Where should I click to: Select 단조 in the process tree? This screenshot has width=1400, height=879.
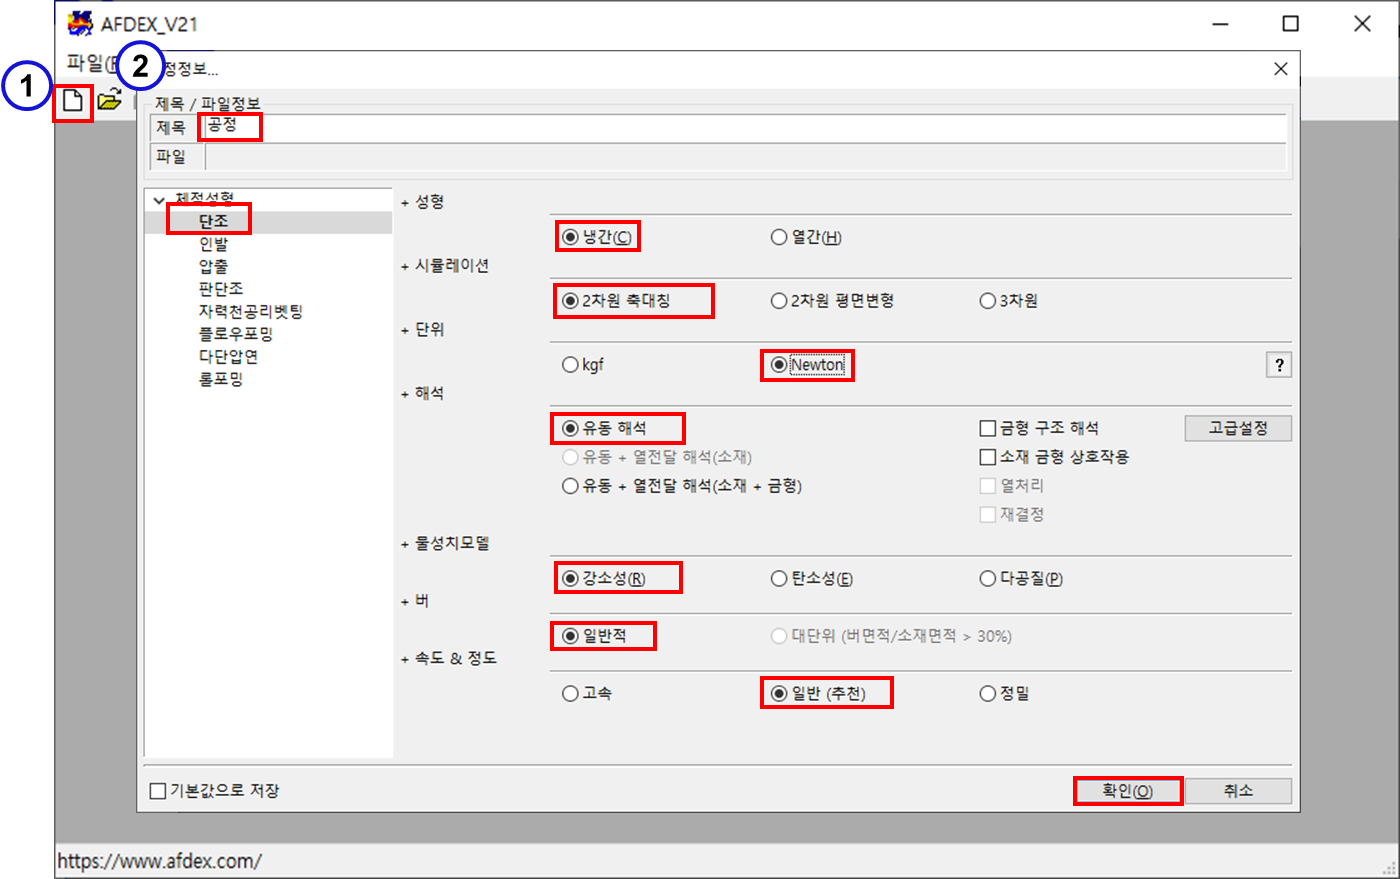[213, 221]
